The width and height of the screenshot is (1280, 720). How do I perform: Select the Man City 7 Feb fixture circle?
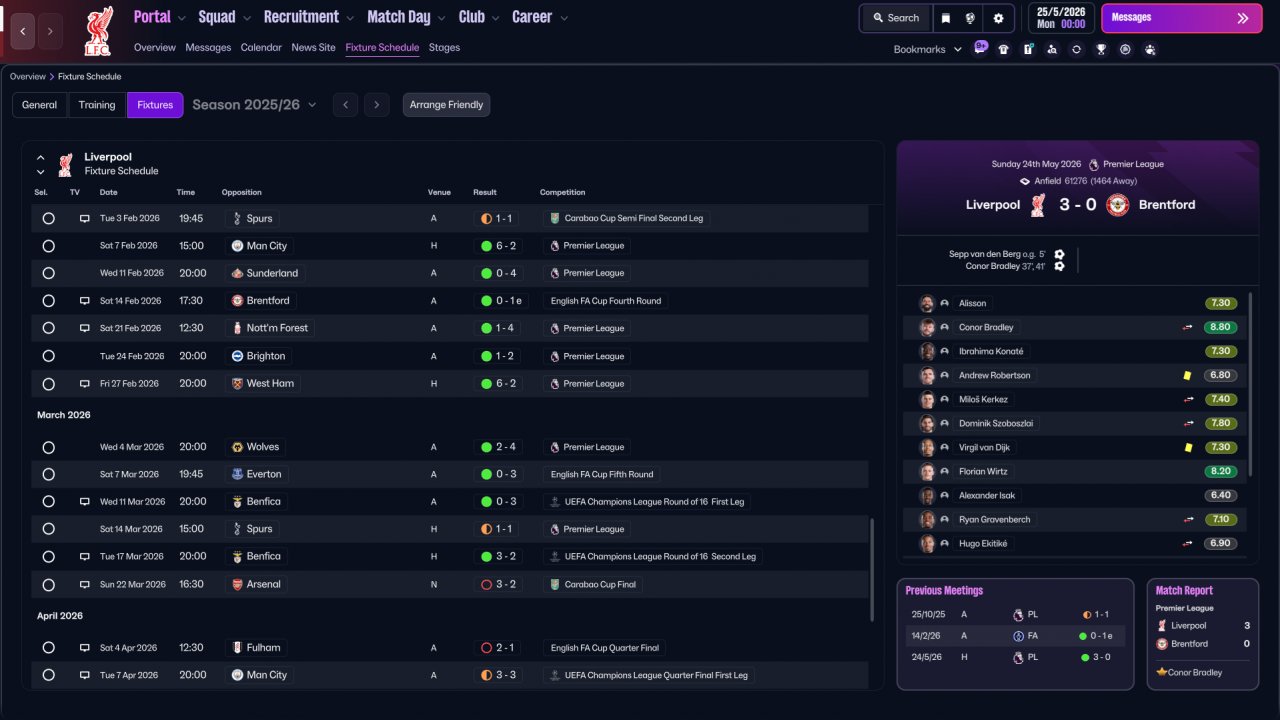(x=48, y=246)
